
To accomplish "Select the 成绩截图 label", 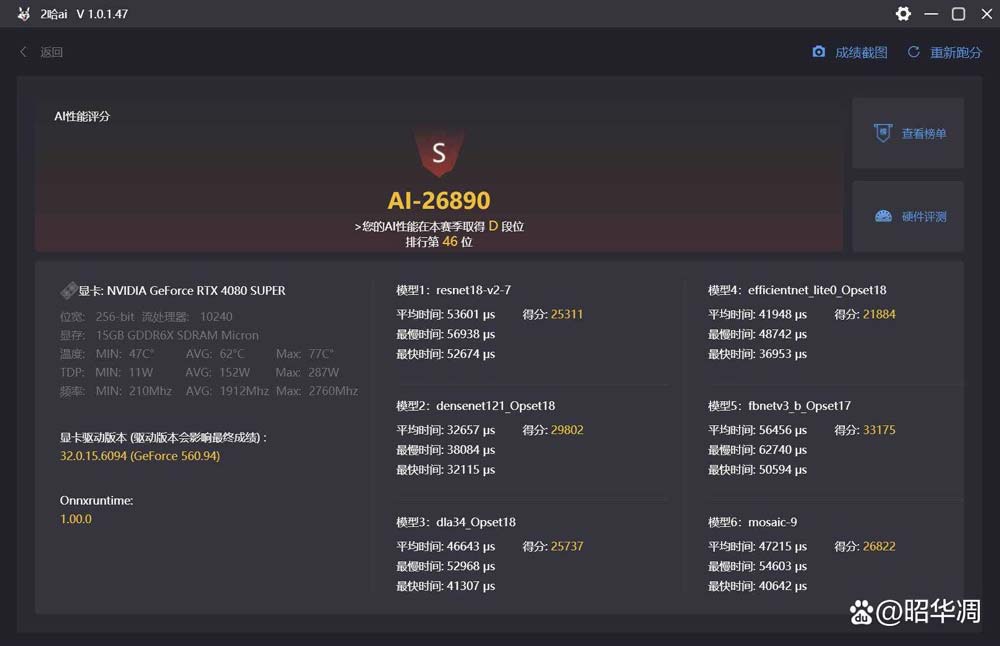I will [861, 52].
